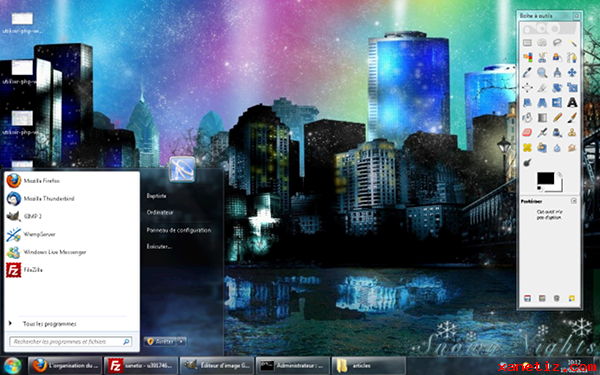Open Windows Live Messenger from Start menu
The width and height of the screenshot is (600, 375).
click(72, 252)
